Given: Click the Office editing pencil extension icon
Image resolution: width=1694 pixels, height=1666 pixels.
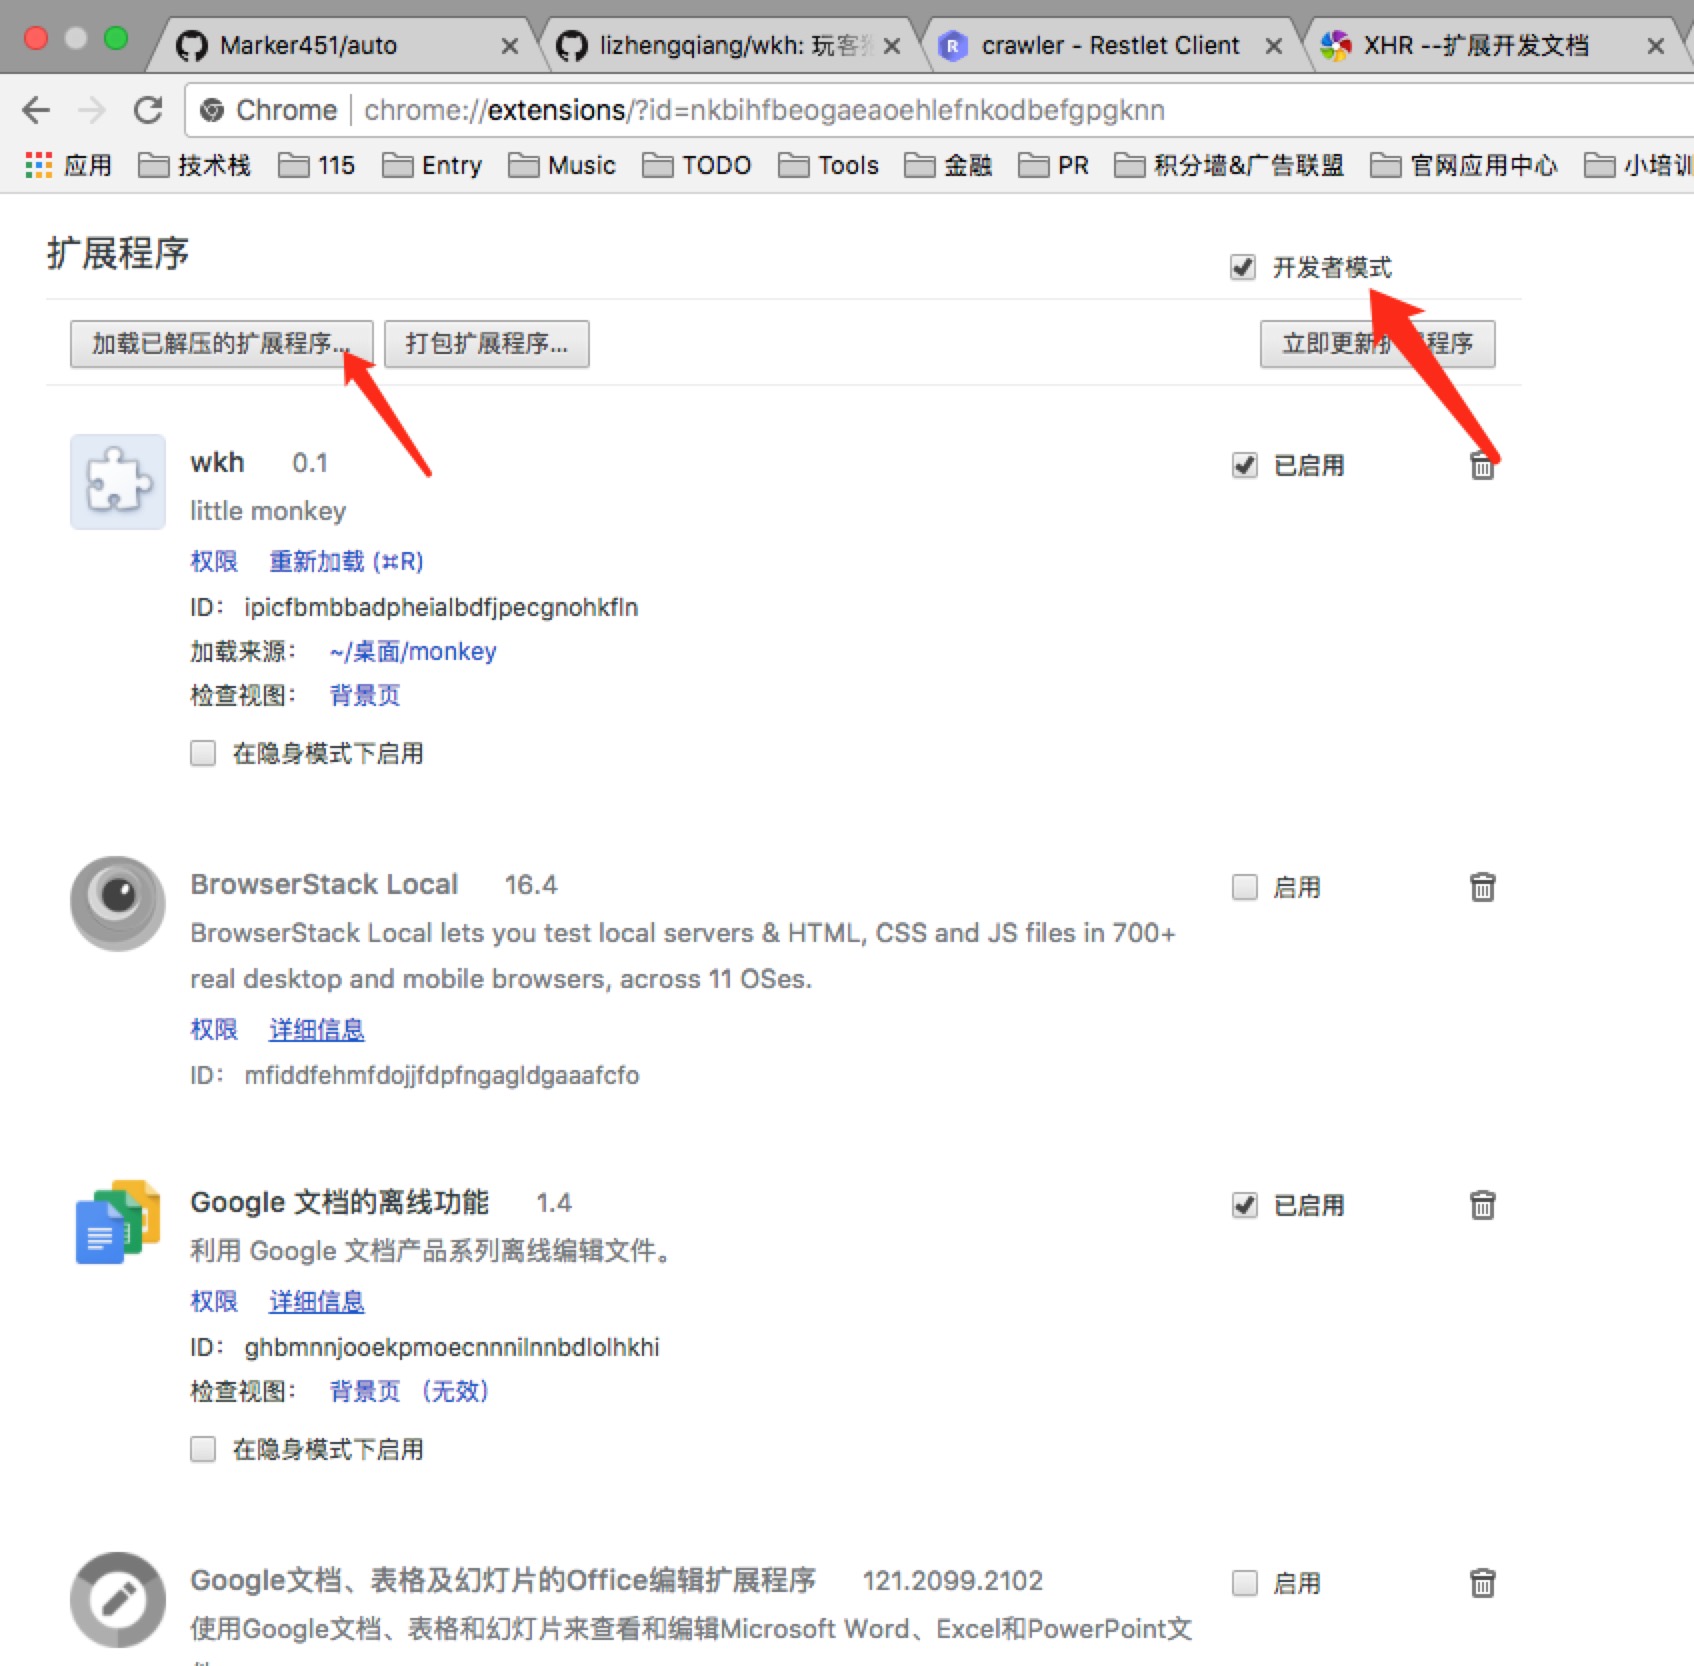Looking at the screenshot, I should 118,1599.
